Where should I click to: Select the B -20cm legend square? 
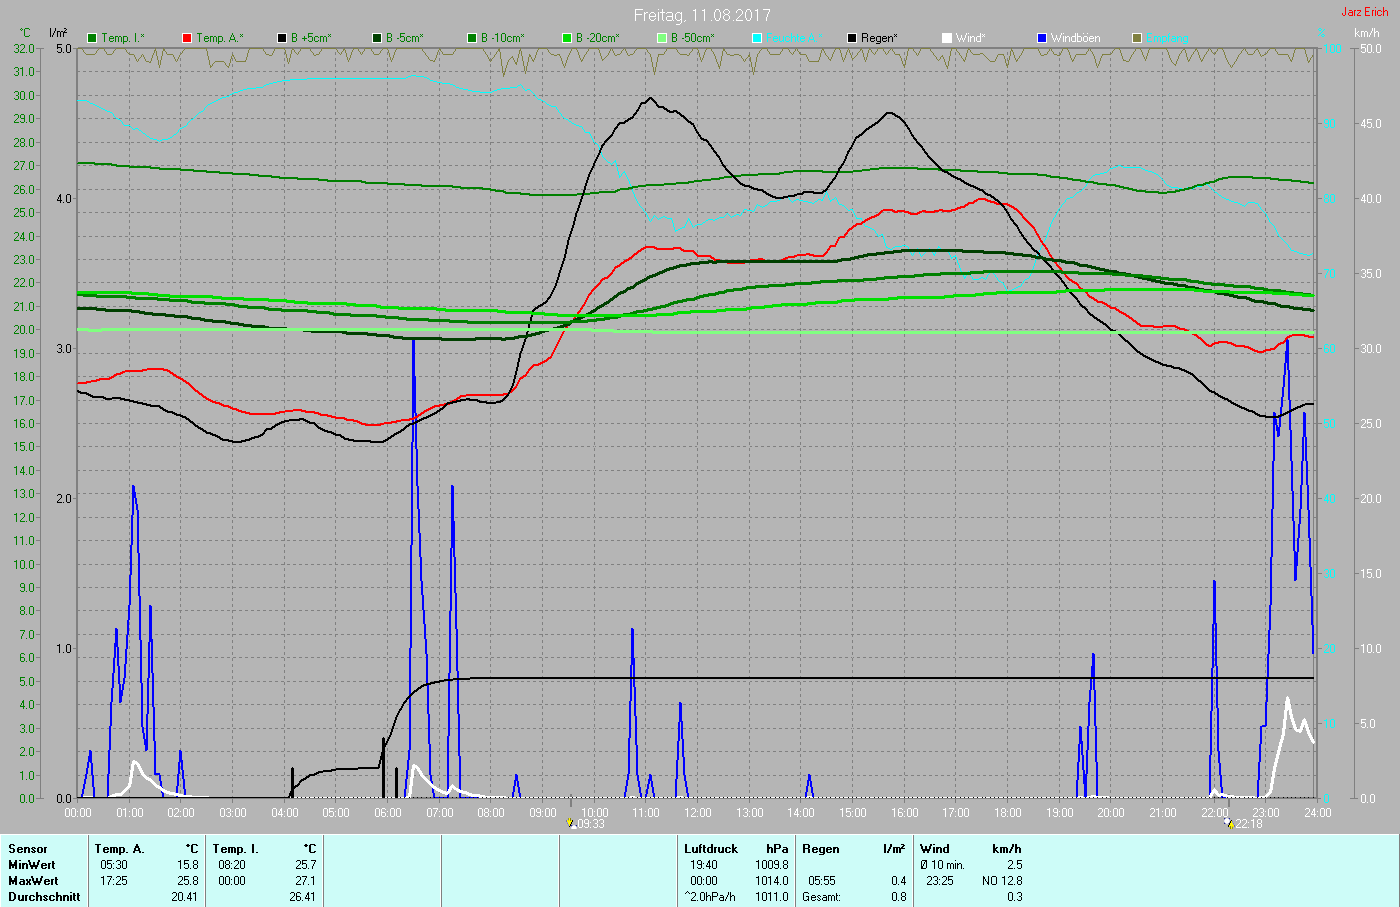tap(567, 38)
